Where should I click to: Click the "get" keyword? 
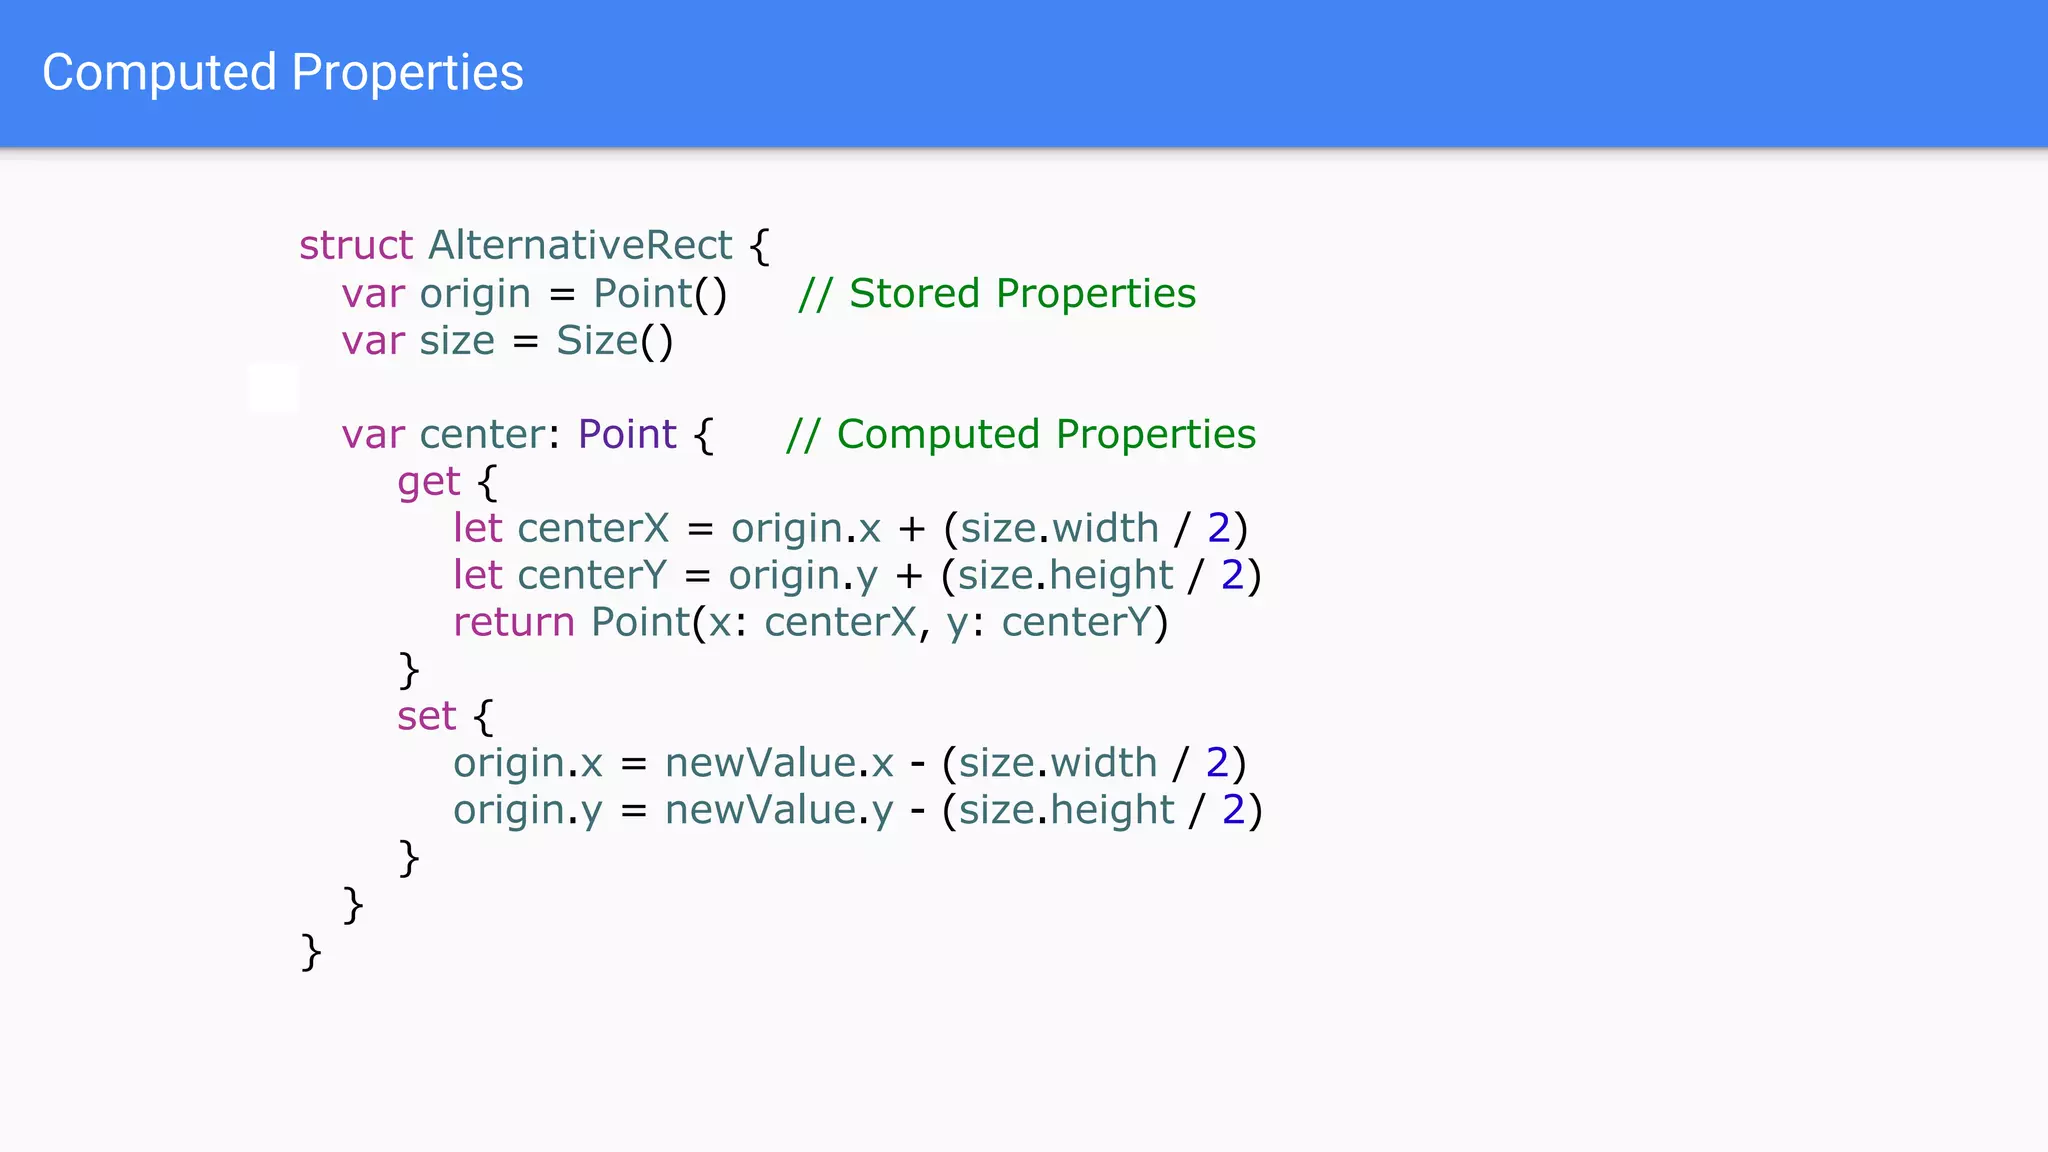coord(428,482)
